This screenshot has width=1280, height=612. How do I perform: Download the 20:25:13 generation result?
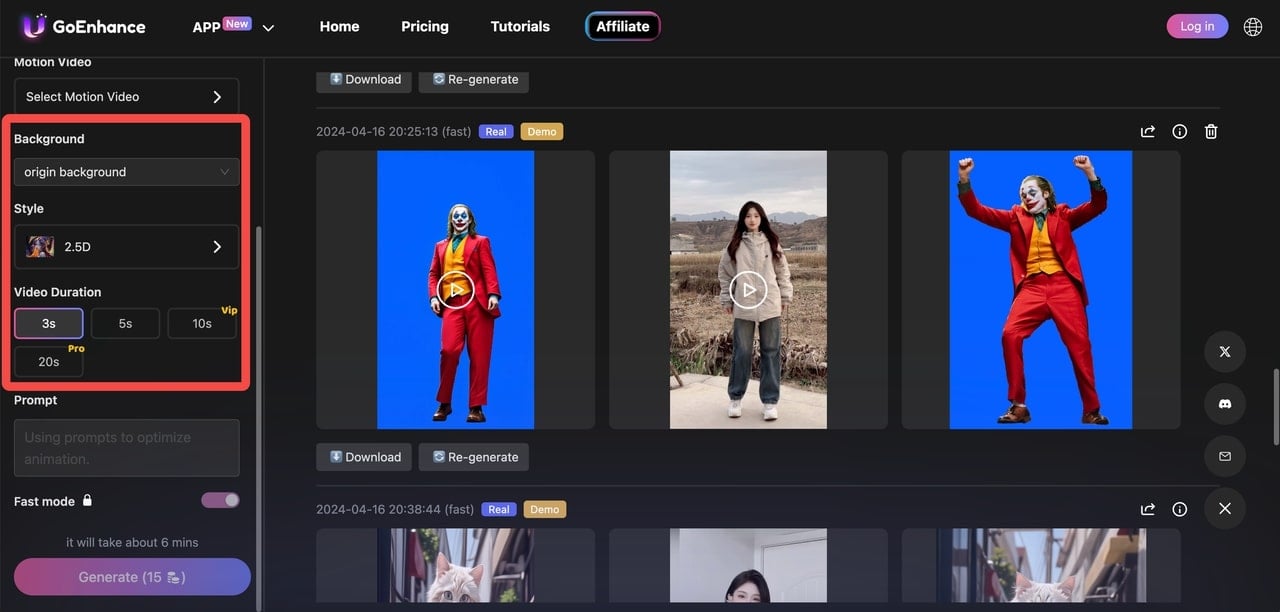pos(364,457)
